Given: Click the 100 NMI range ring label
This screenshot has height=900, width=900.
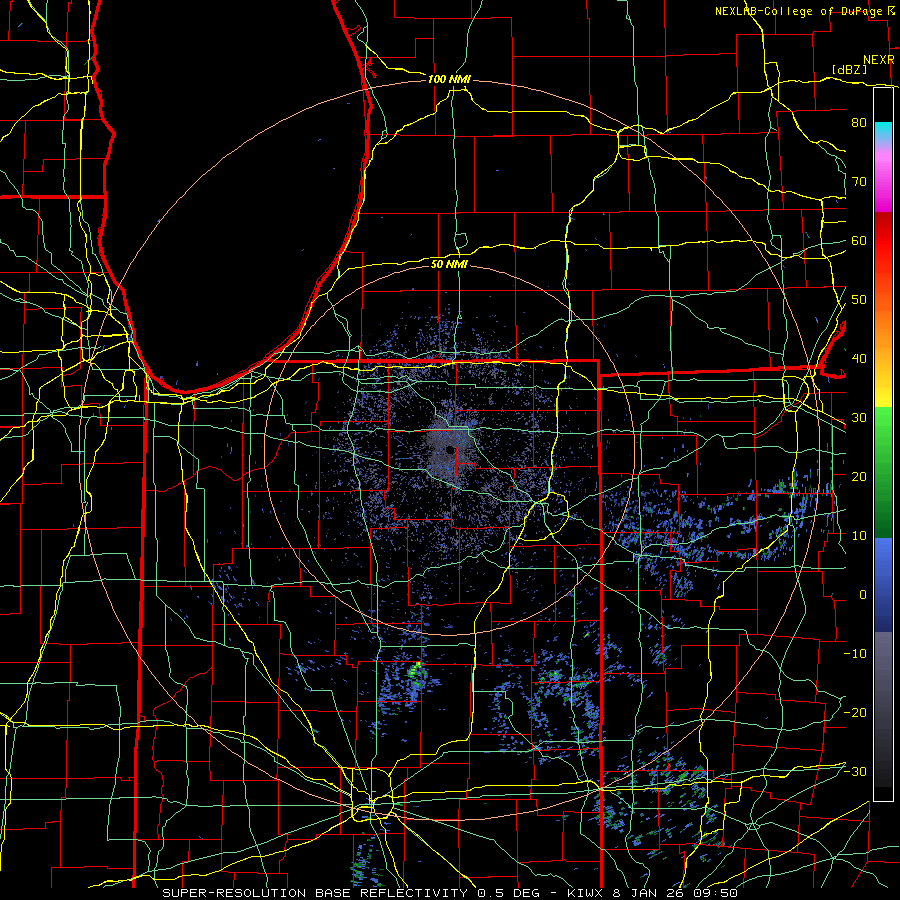Looking at the screenshot, I should coord(449,79).
